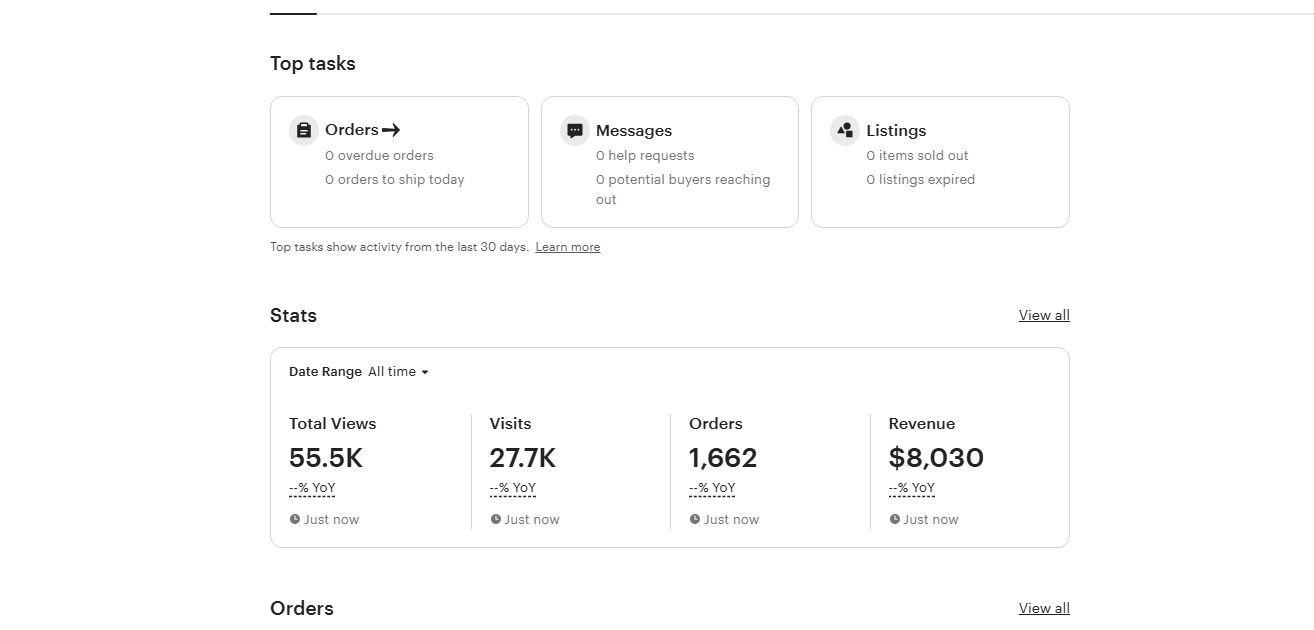Click '0 help requests' text
This screenshot has height=630, width=1314.
click(645, 155)
